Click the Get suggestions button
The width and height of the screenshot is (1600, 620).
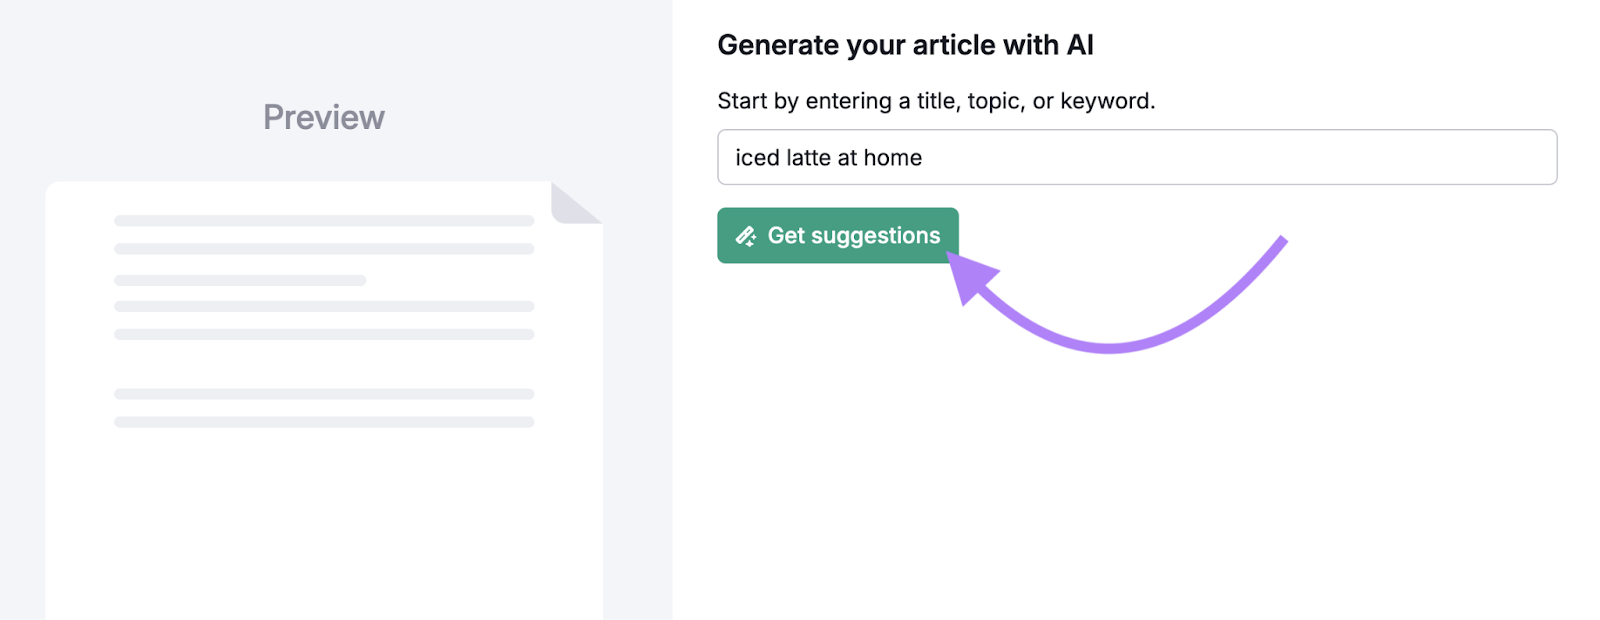click(x=837, y=236)
